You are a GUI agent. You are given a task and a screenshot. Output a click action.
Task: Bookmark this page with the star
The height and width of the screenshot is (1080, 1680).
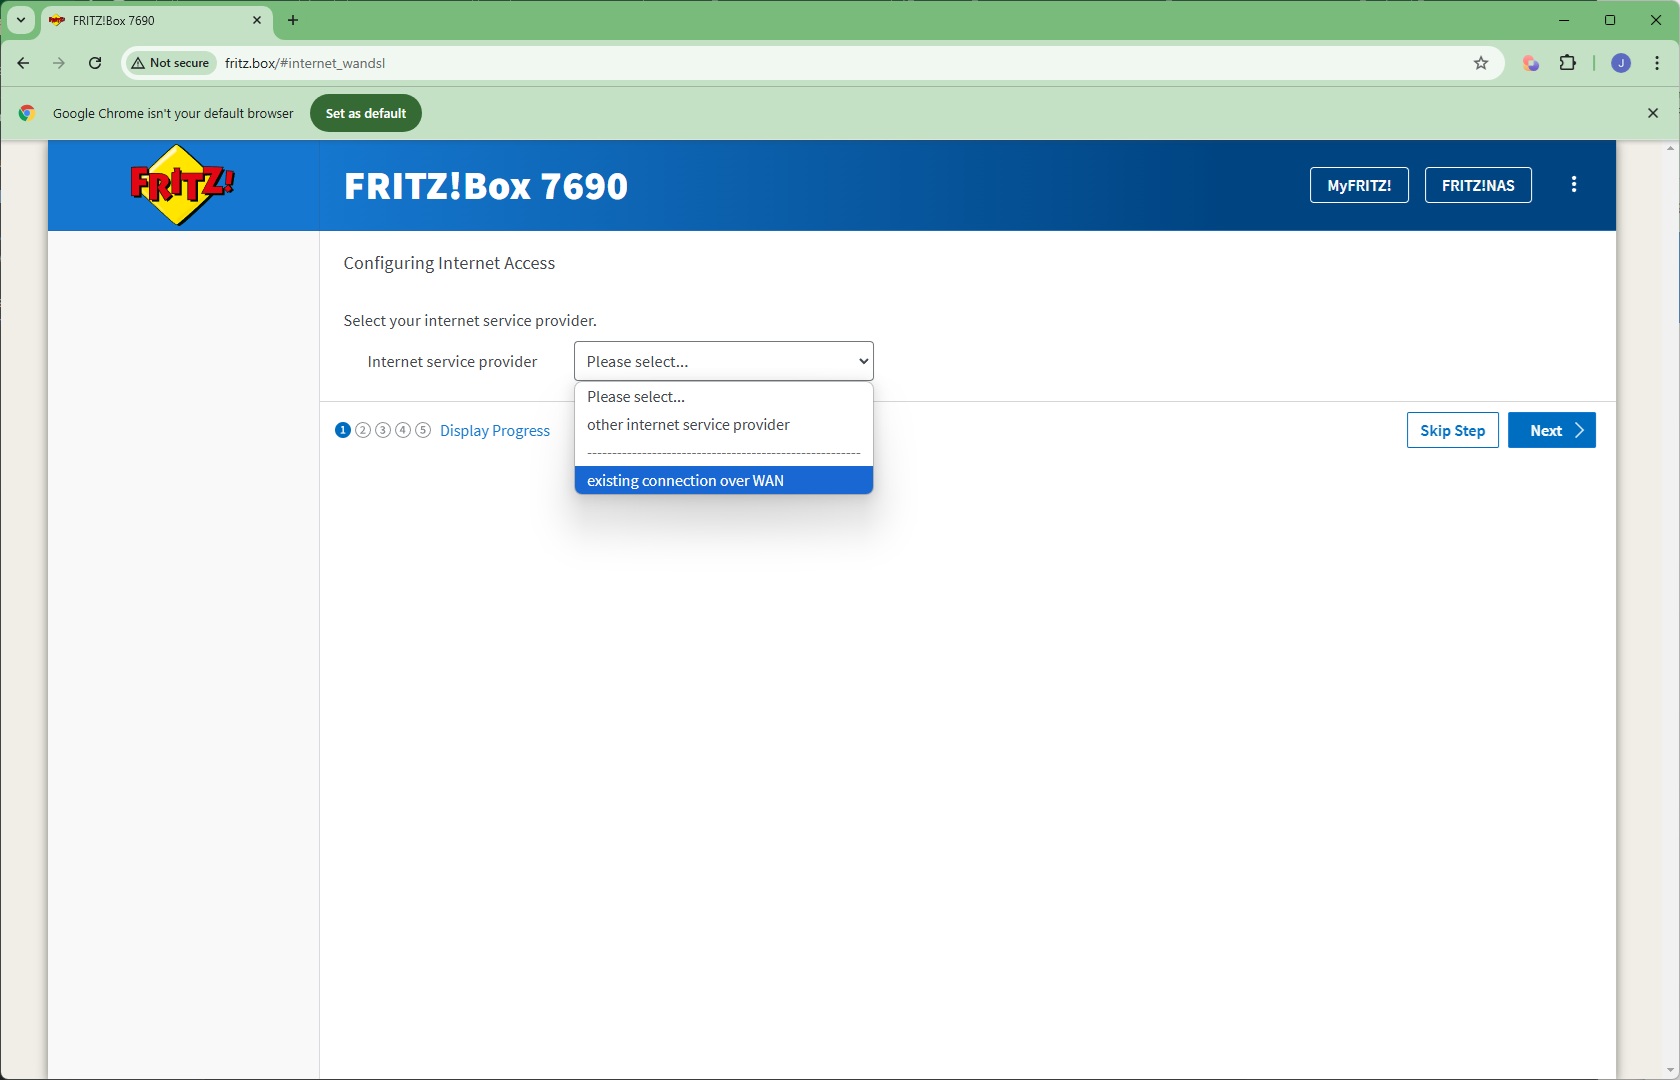point(1481,63)
